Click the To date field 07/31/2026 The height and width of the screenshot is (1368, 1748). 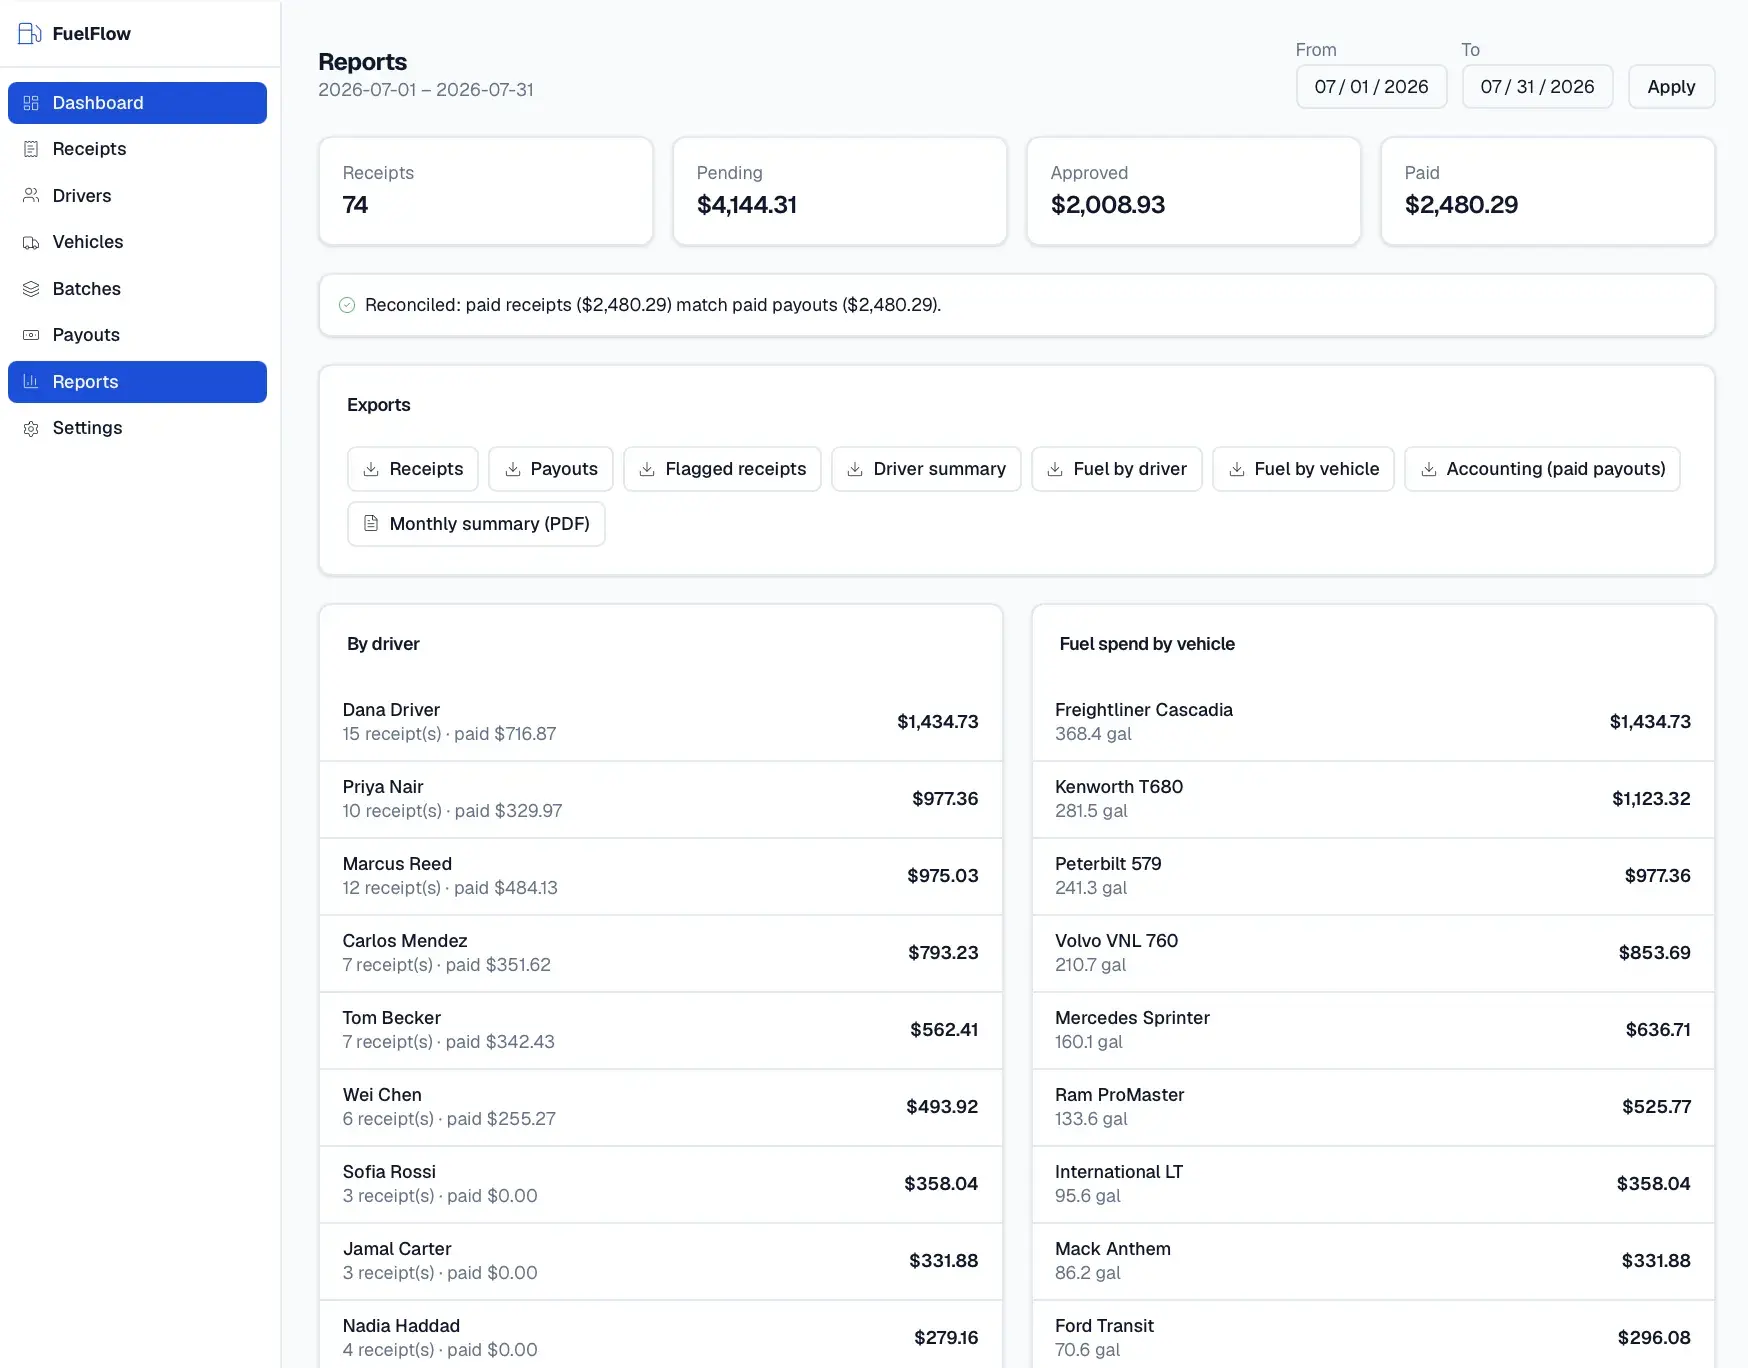1537,87
